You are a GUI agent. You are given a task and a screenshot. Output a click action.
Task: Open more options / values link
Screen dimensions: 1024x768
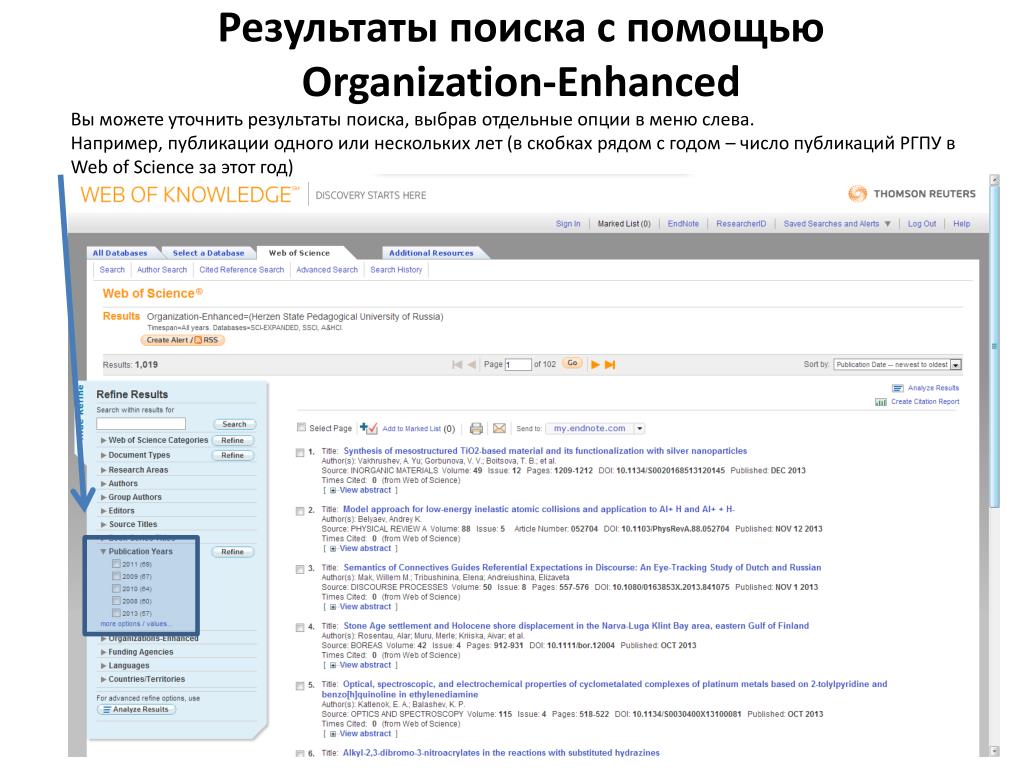coord(134,624)
